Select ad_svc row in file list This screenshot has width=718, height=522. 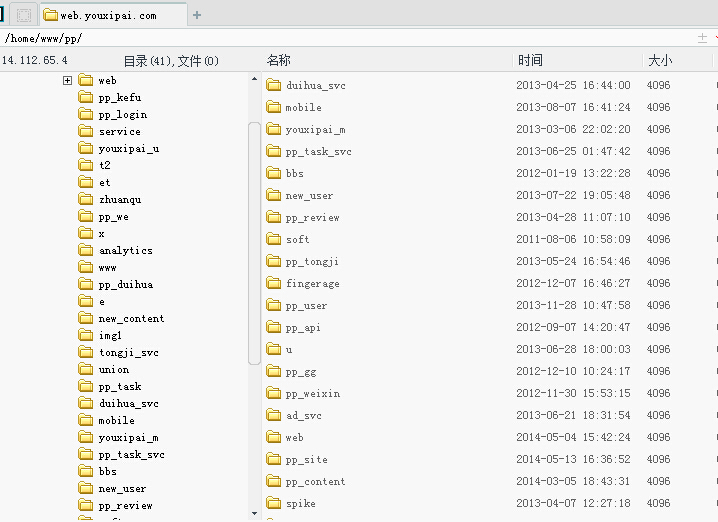tap(488, 415)
